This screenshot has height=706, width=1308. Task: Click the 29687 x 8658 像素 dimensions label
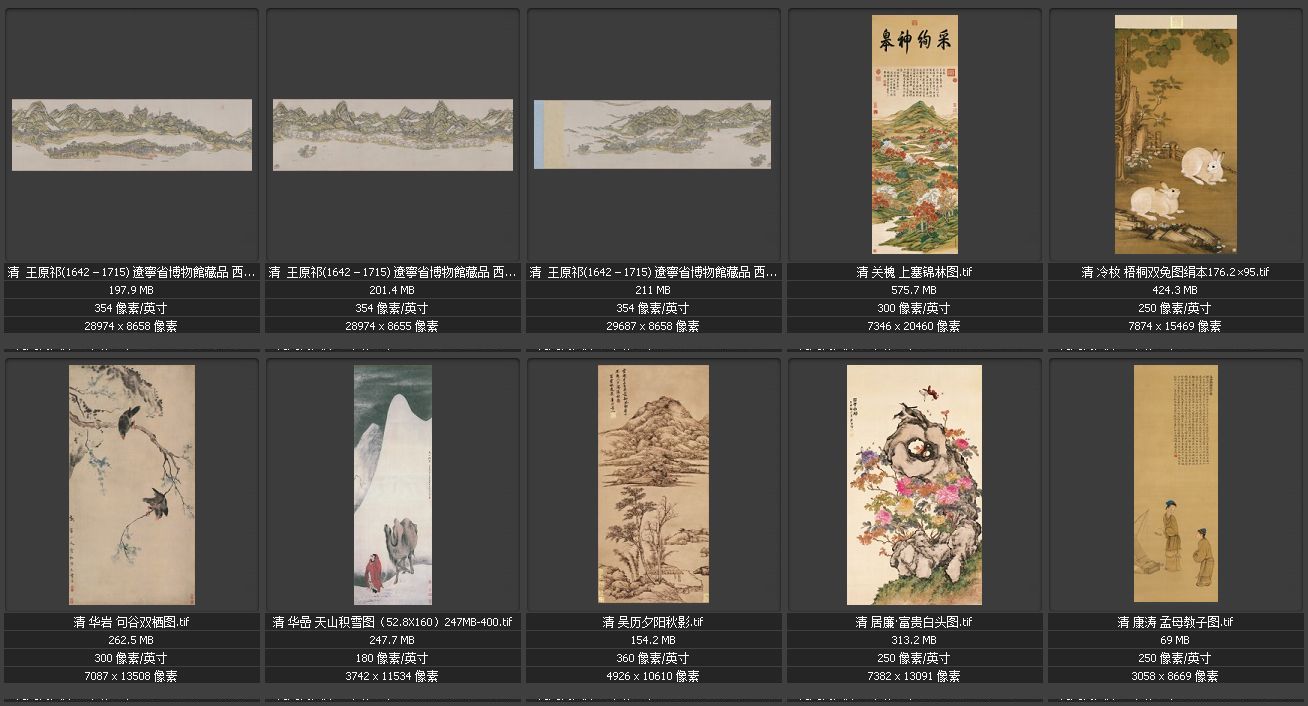(x=653, y=326)
